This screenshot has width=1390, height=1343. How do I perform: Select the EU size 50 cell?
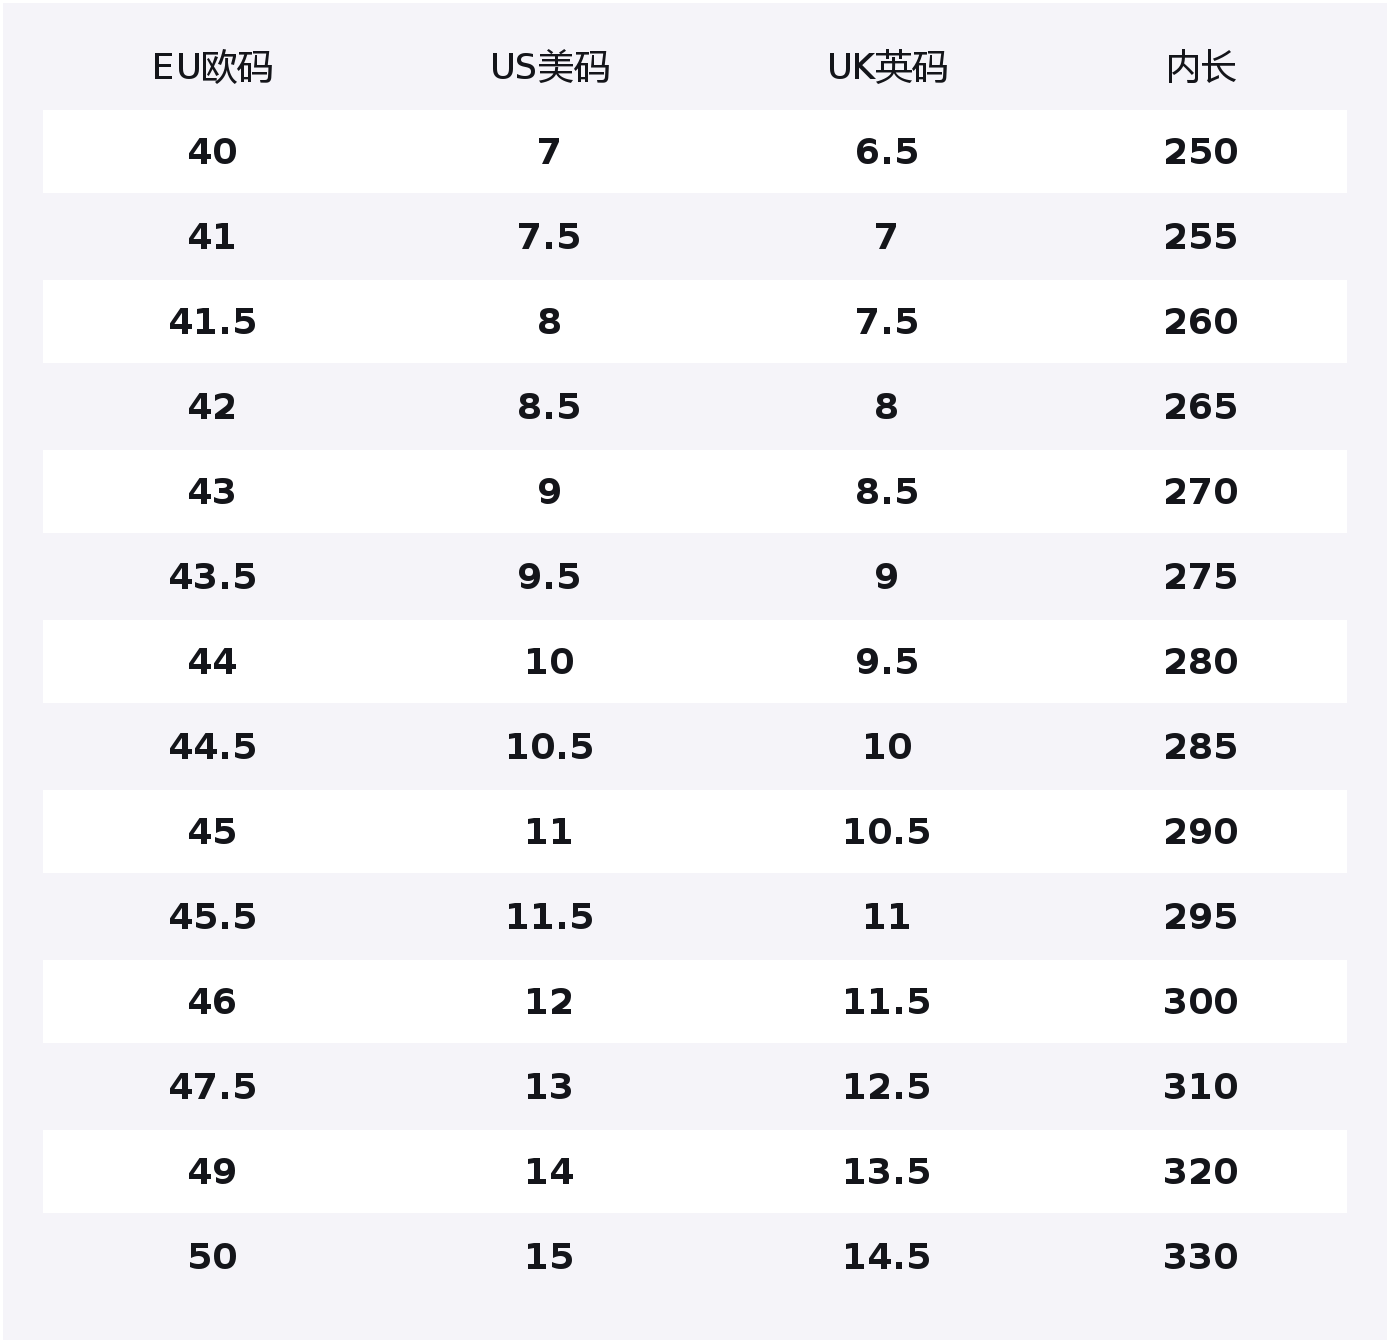click(x=212, y=1257)
